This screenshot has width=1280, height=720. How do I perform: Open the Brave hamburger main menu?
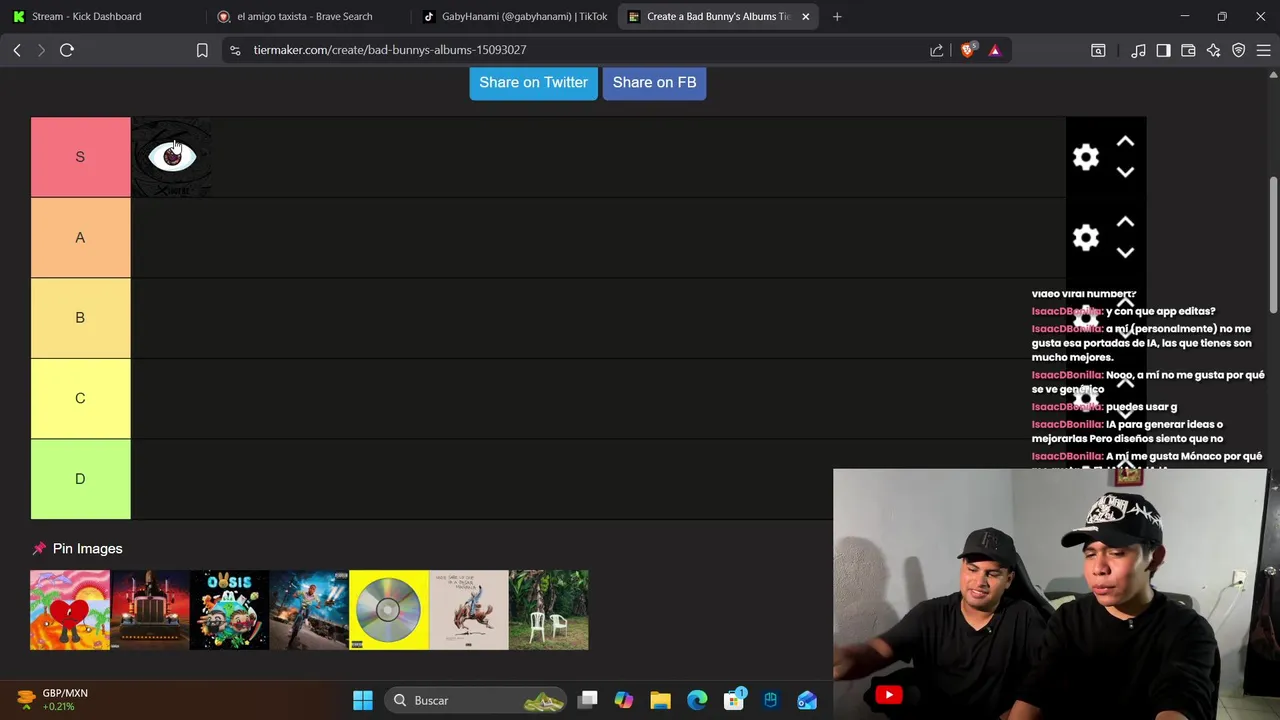1263,50
